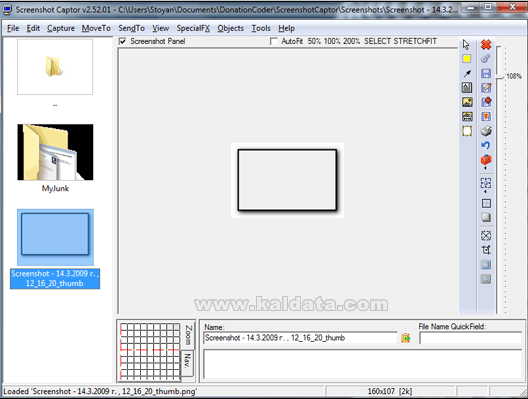Choose the text box object tool
528x399 pixels.
[467, 88]
